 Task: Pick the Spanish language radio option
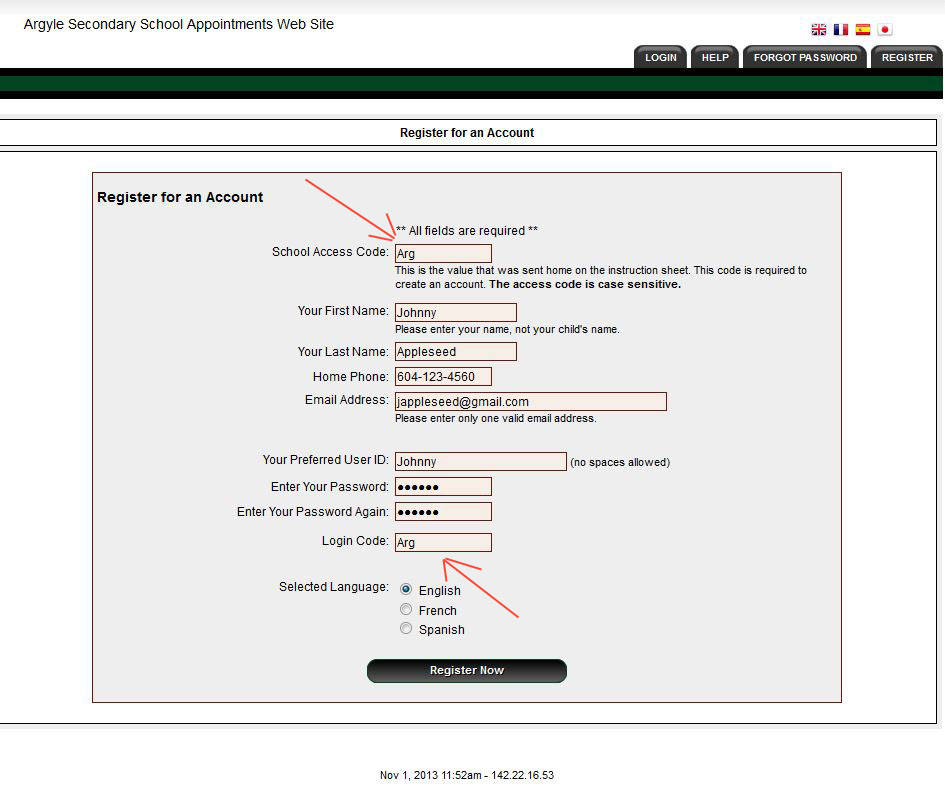(x=406, y=629)
